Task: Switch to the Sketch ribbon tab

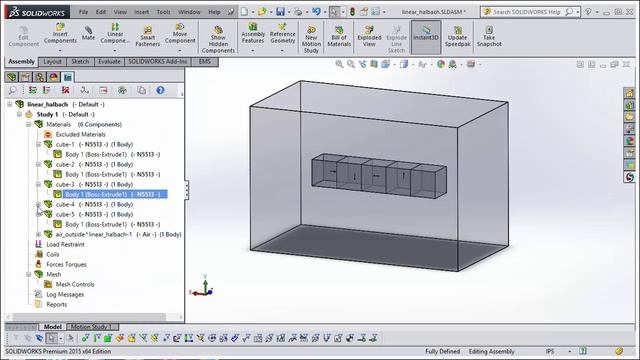Action: 80,62
